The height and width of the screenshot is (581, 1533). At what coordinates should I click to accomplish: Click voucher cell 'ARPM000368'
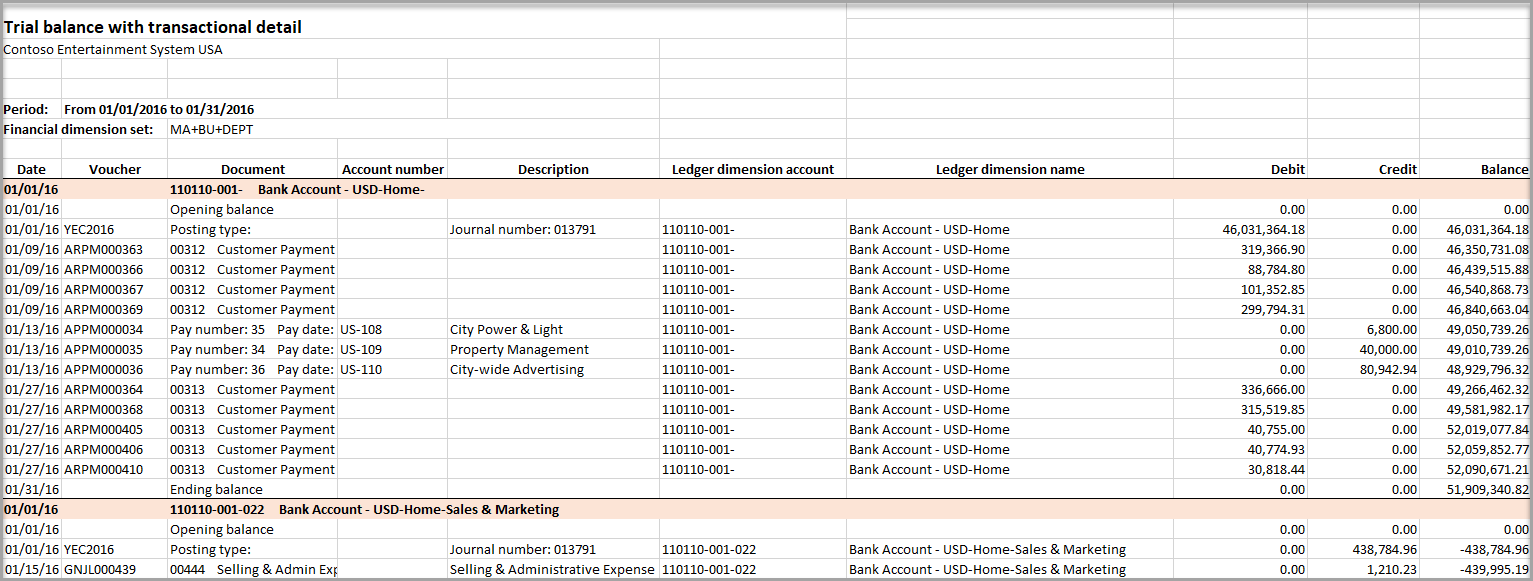tap(103, 409)
